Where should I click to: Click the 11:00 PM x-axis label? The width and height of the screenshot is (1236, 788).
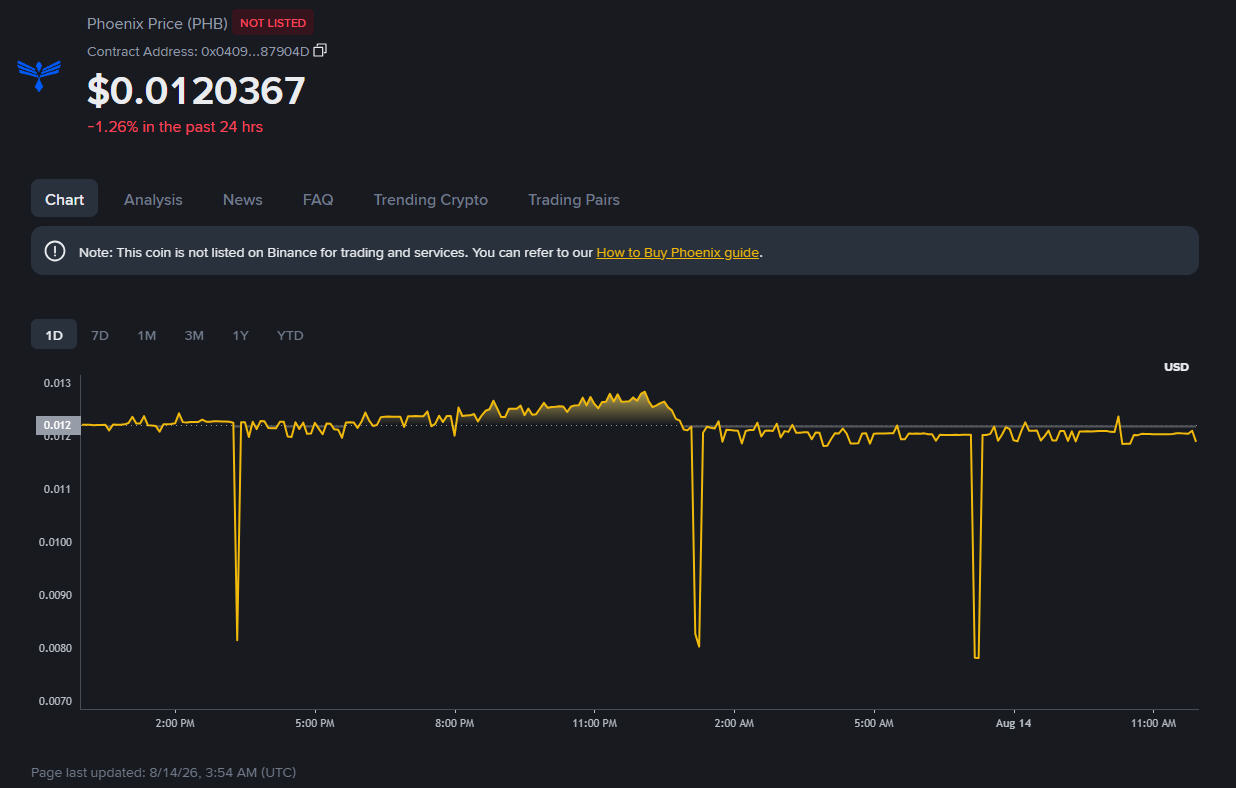594,723
